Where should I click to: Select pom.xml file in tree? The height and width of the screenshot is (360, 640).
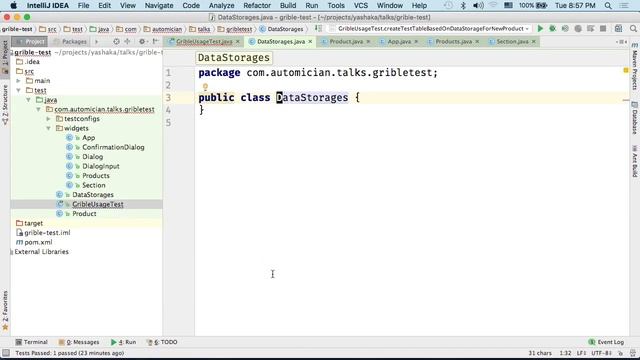[38, 242]
